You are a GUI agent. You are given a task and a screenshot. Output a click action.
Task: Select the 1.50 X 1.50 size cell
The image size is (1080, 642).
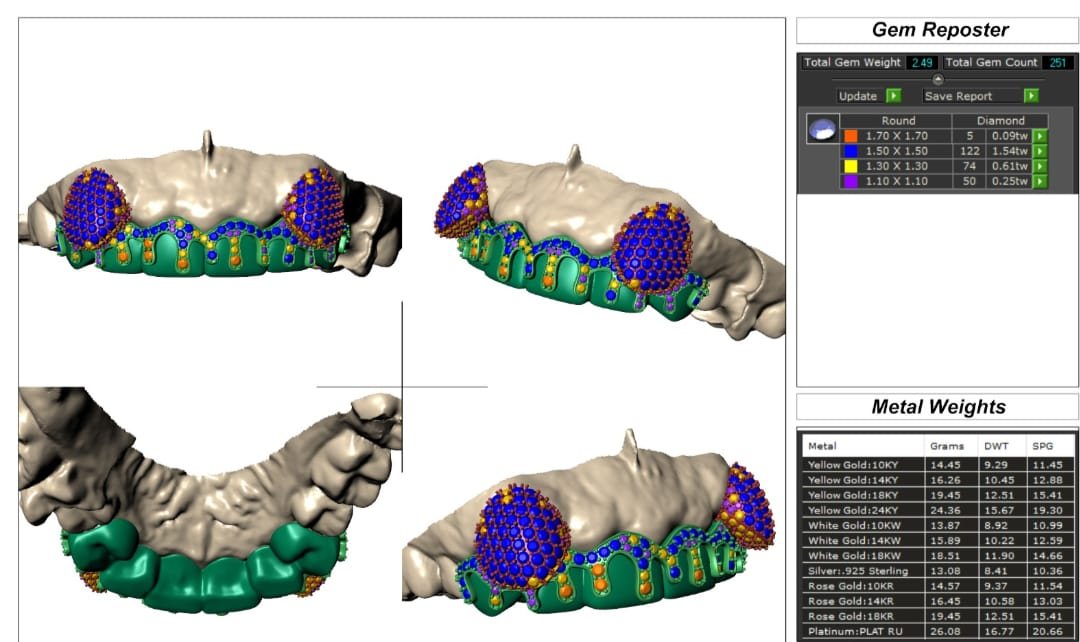point(897,151)
